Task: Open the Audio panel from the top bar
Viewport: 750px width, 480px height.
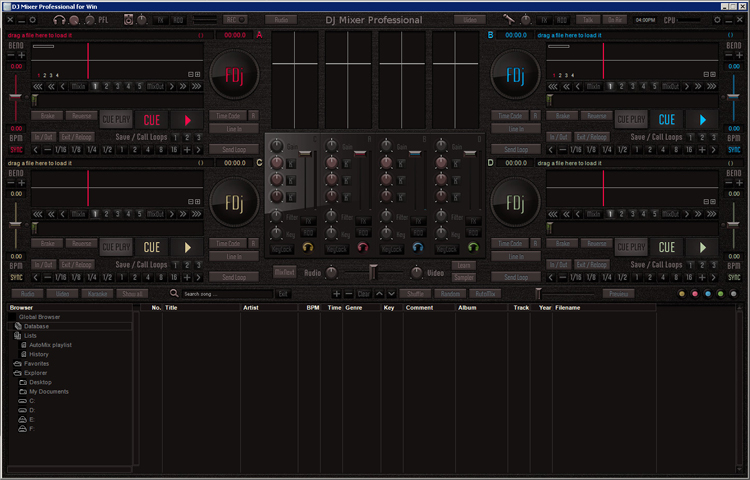Action: point(281,20)
